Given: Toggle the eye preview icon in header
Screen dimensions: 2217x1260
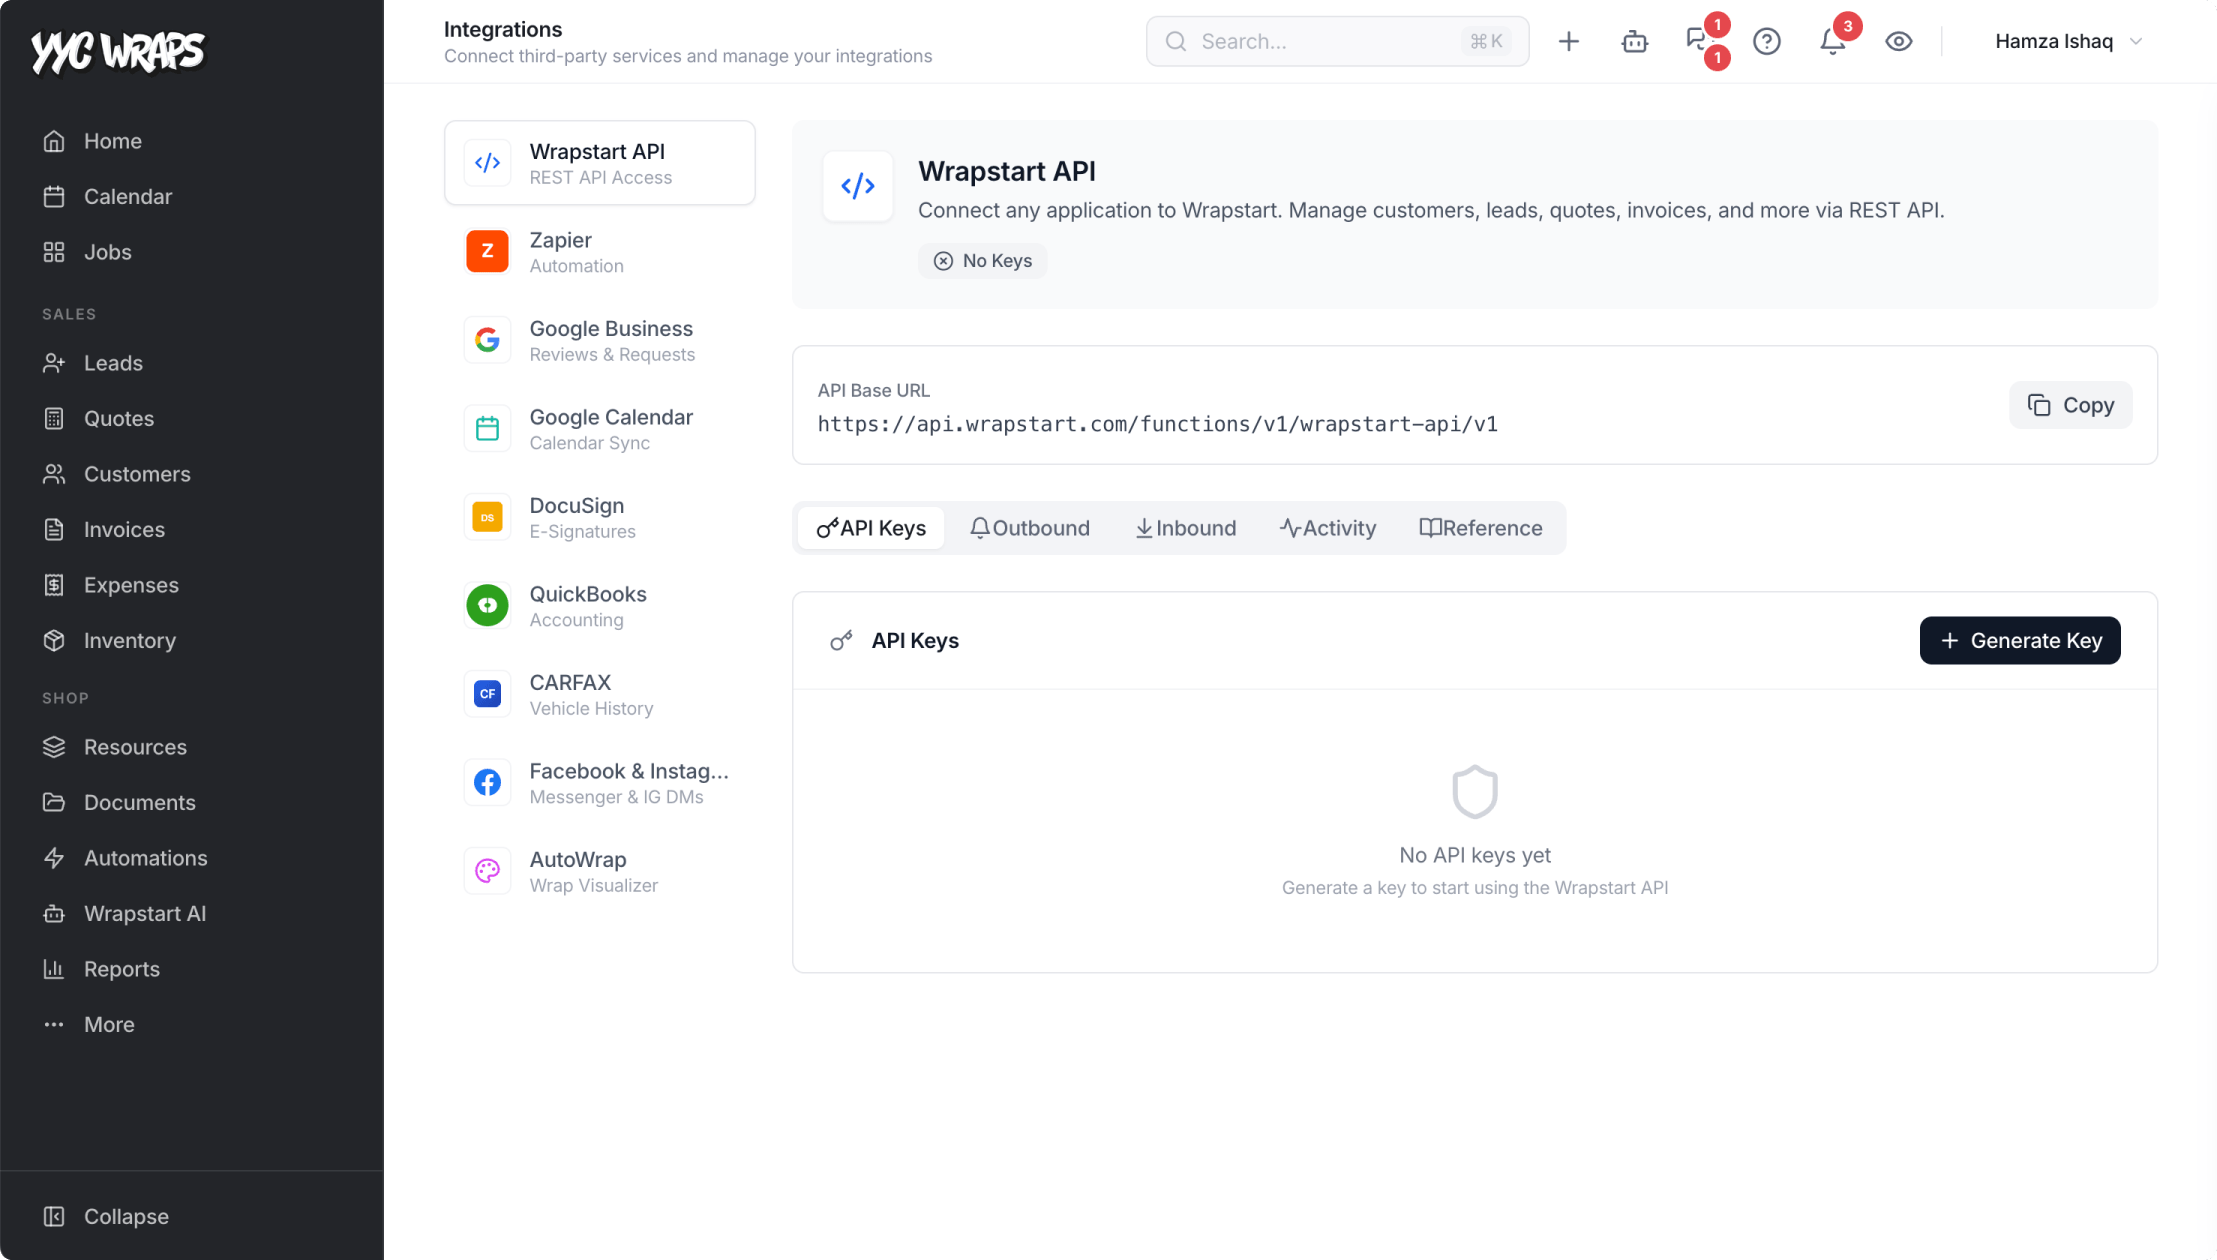Looking at the screenshot, I should tap(1899, 41).
